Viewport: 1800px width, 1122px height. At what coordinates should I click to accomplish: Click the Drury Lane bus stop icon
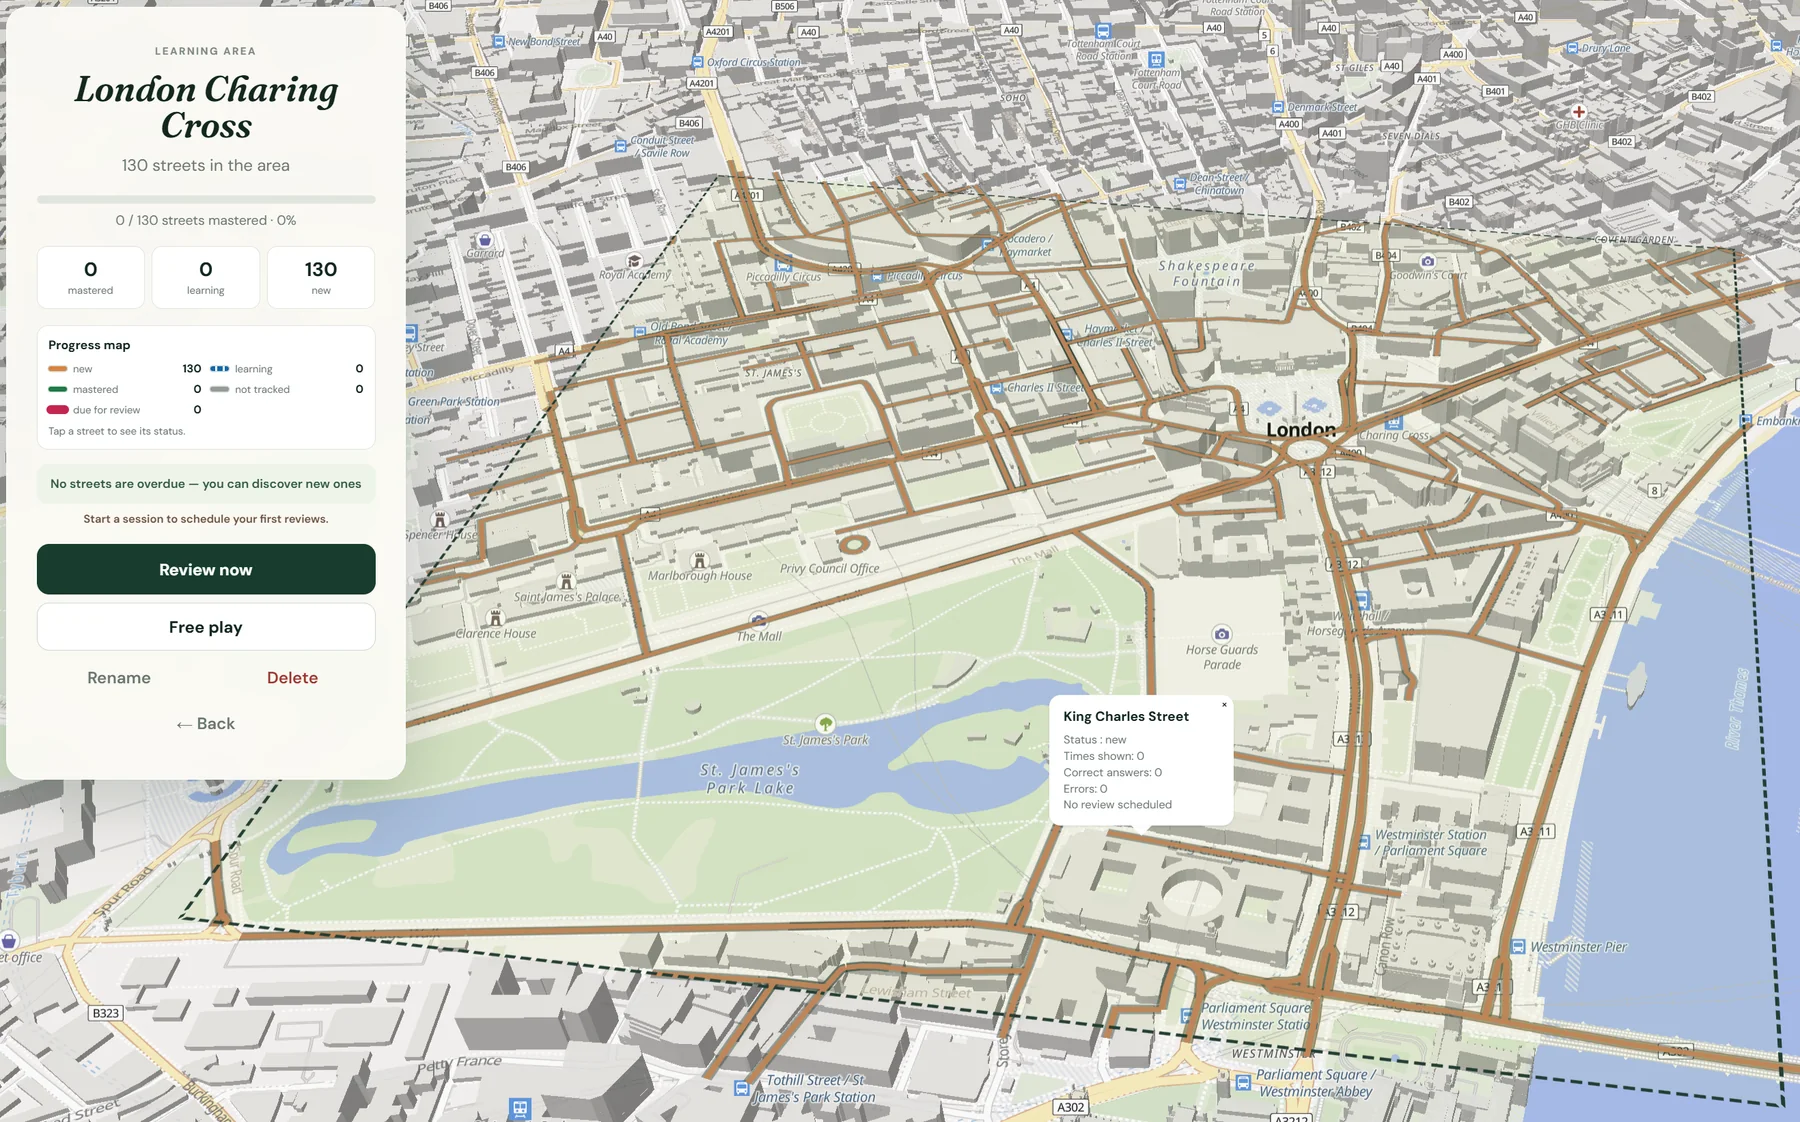[x=1572, y=48]
